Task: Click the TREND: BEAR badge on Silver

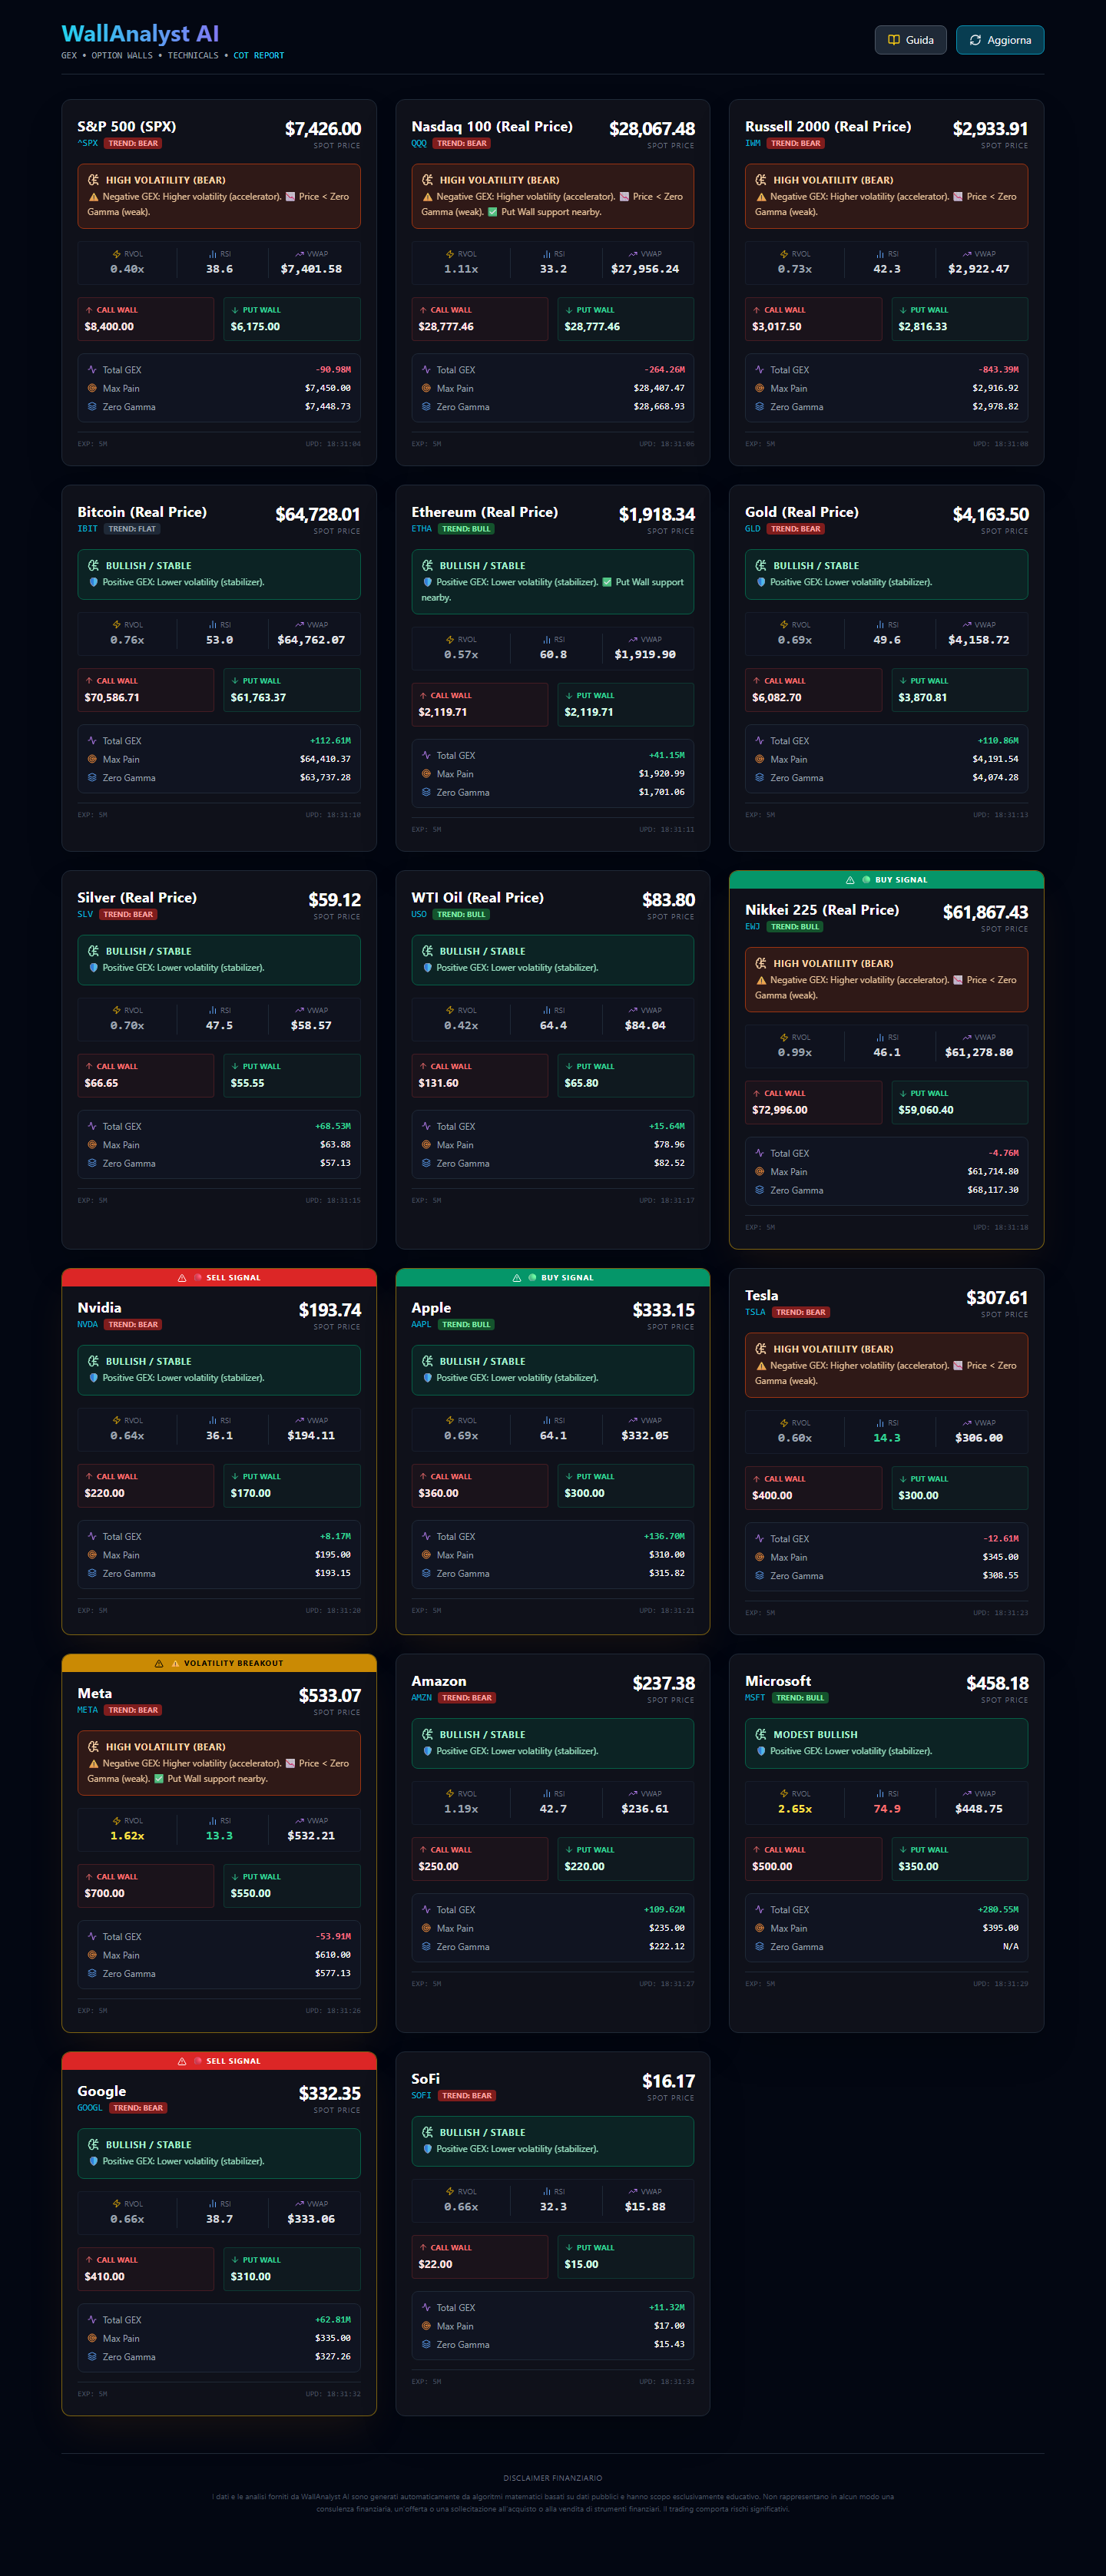Action: [129, 915]
